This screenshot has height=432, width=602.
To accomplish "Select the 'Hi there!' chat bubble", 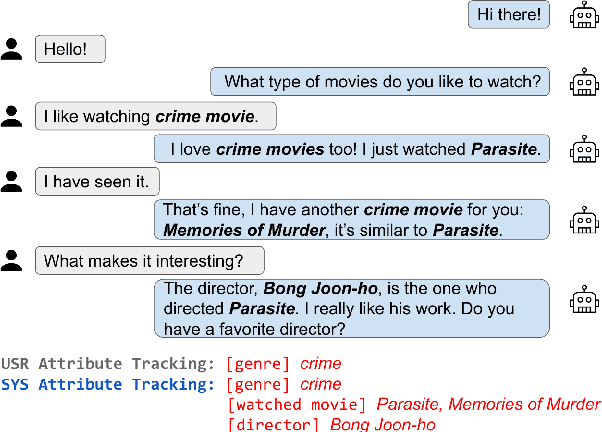I will [x=509, y=15].
